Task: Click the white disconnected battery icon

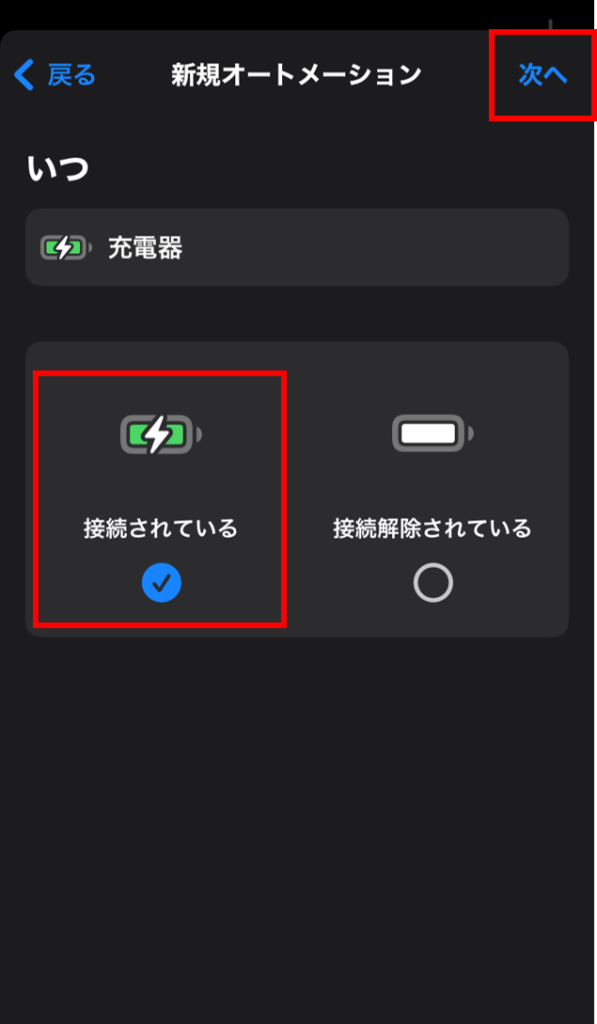Action: coord(432,433)
